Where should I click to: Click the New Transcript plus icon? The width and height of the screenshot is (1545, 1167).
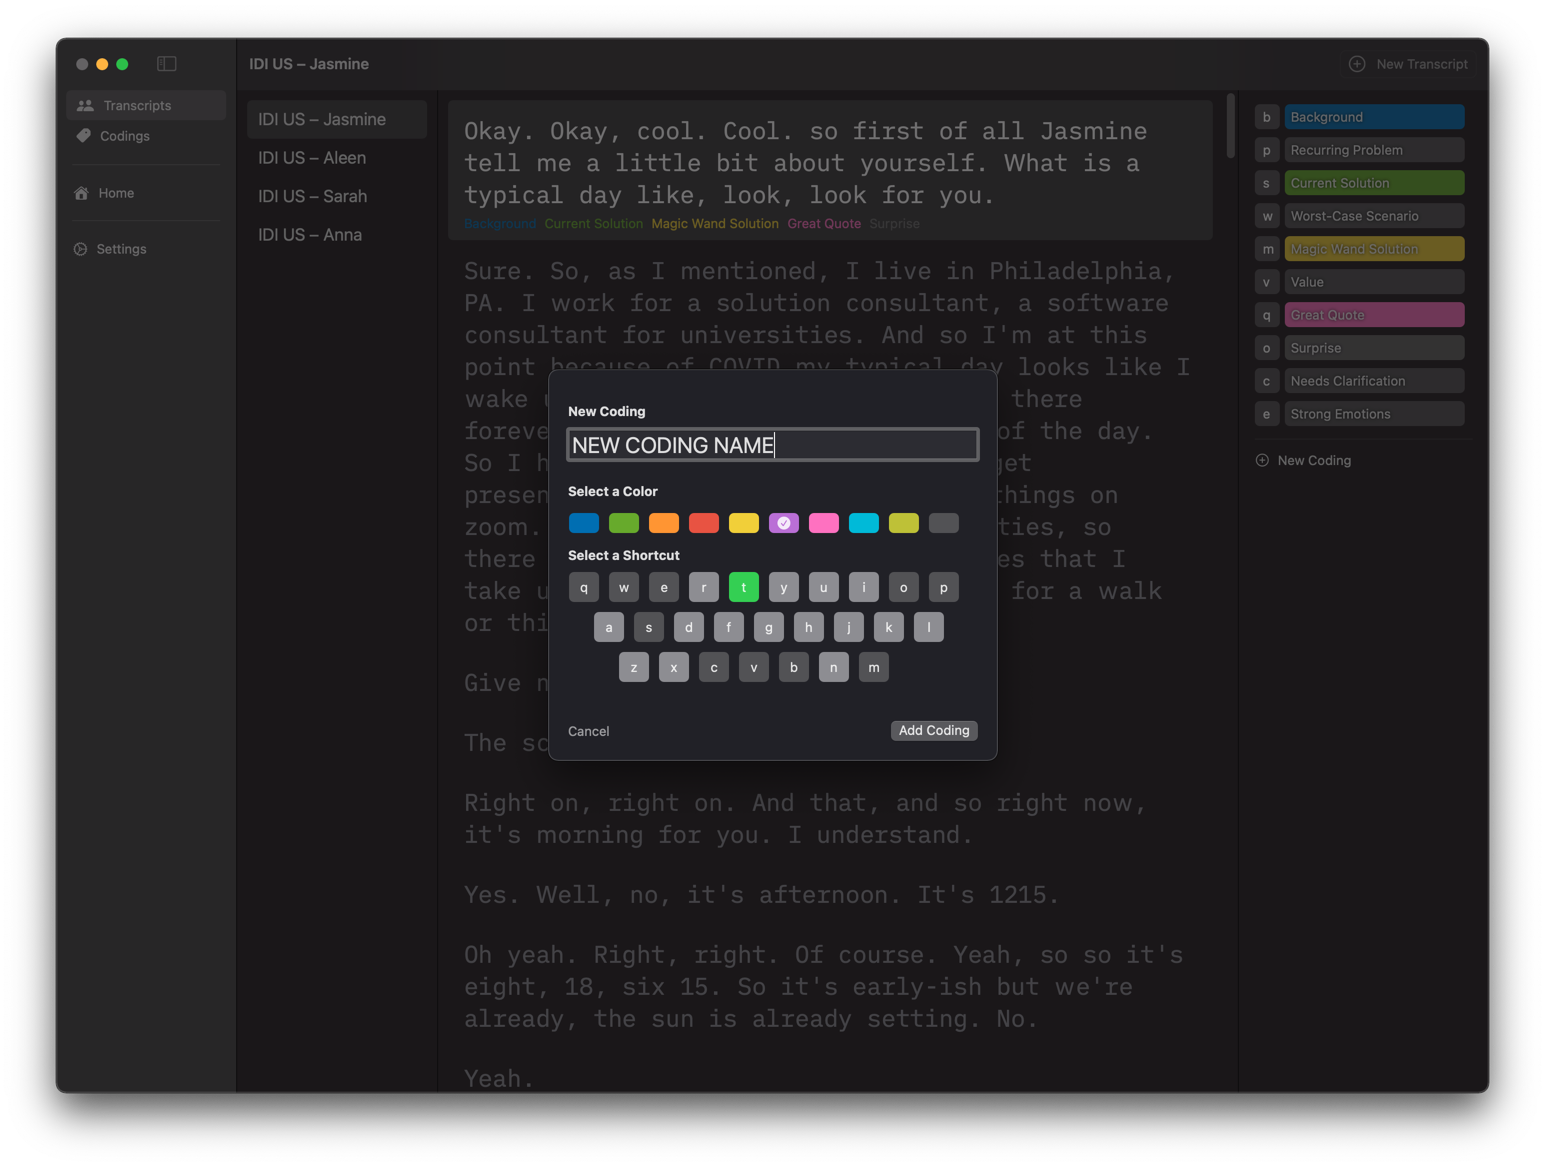click(x=1357, y=64)
